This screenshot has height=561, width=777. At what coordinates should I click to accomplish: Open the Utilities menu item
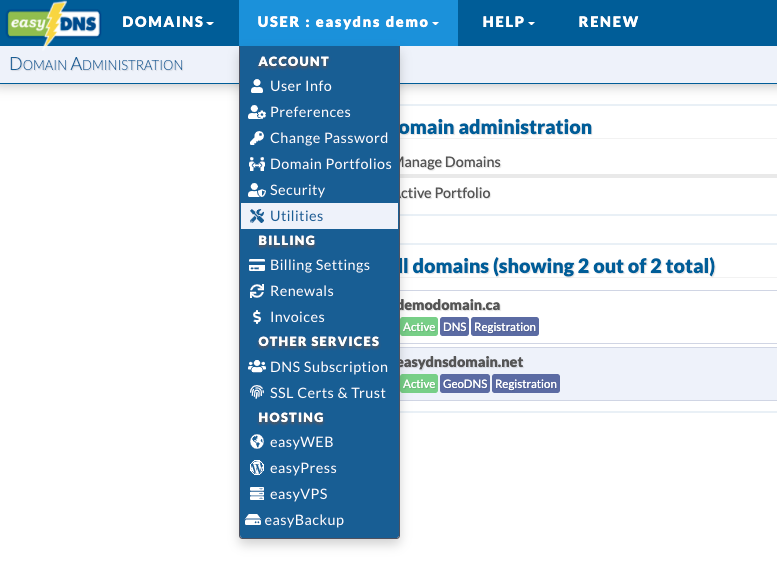[x=319, y=216]
